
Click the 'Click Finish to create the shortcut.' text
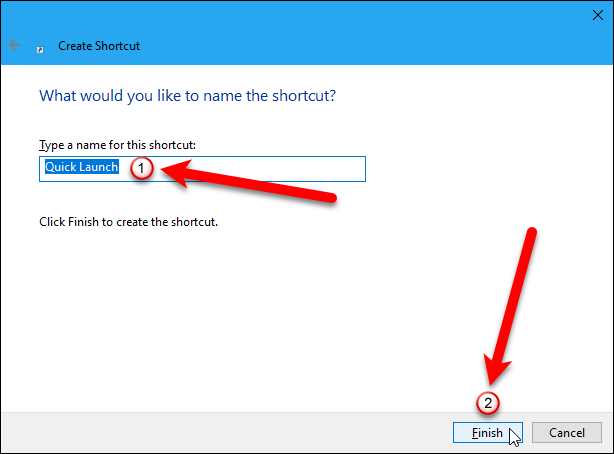coord(128,222)
